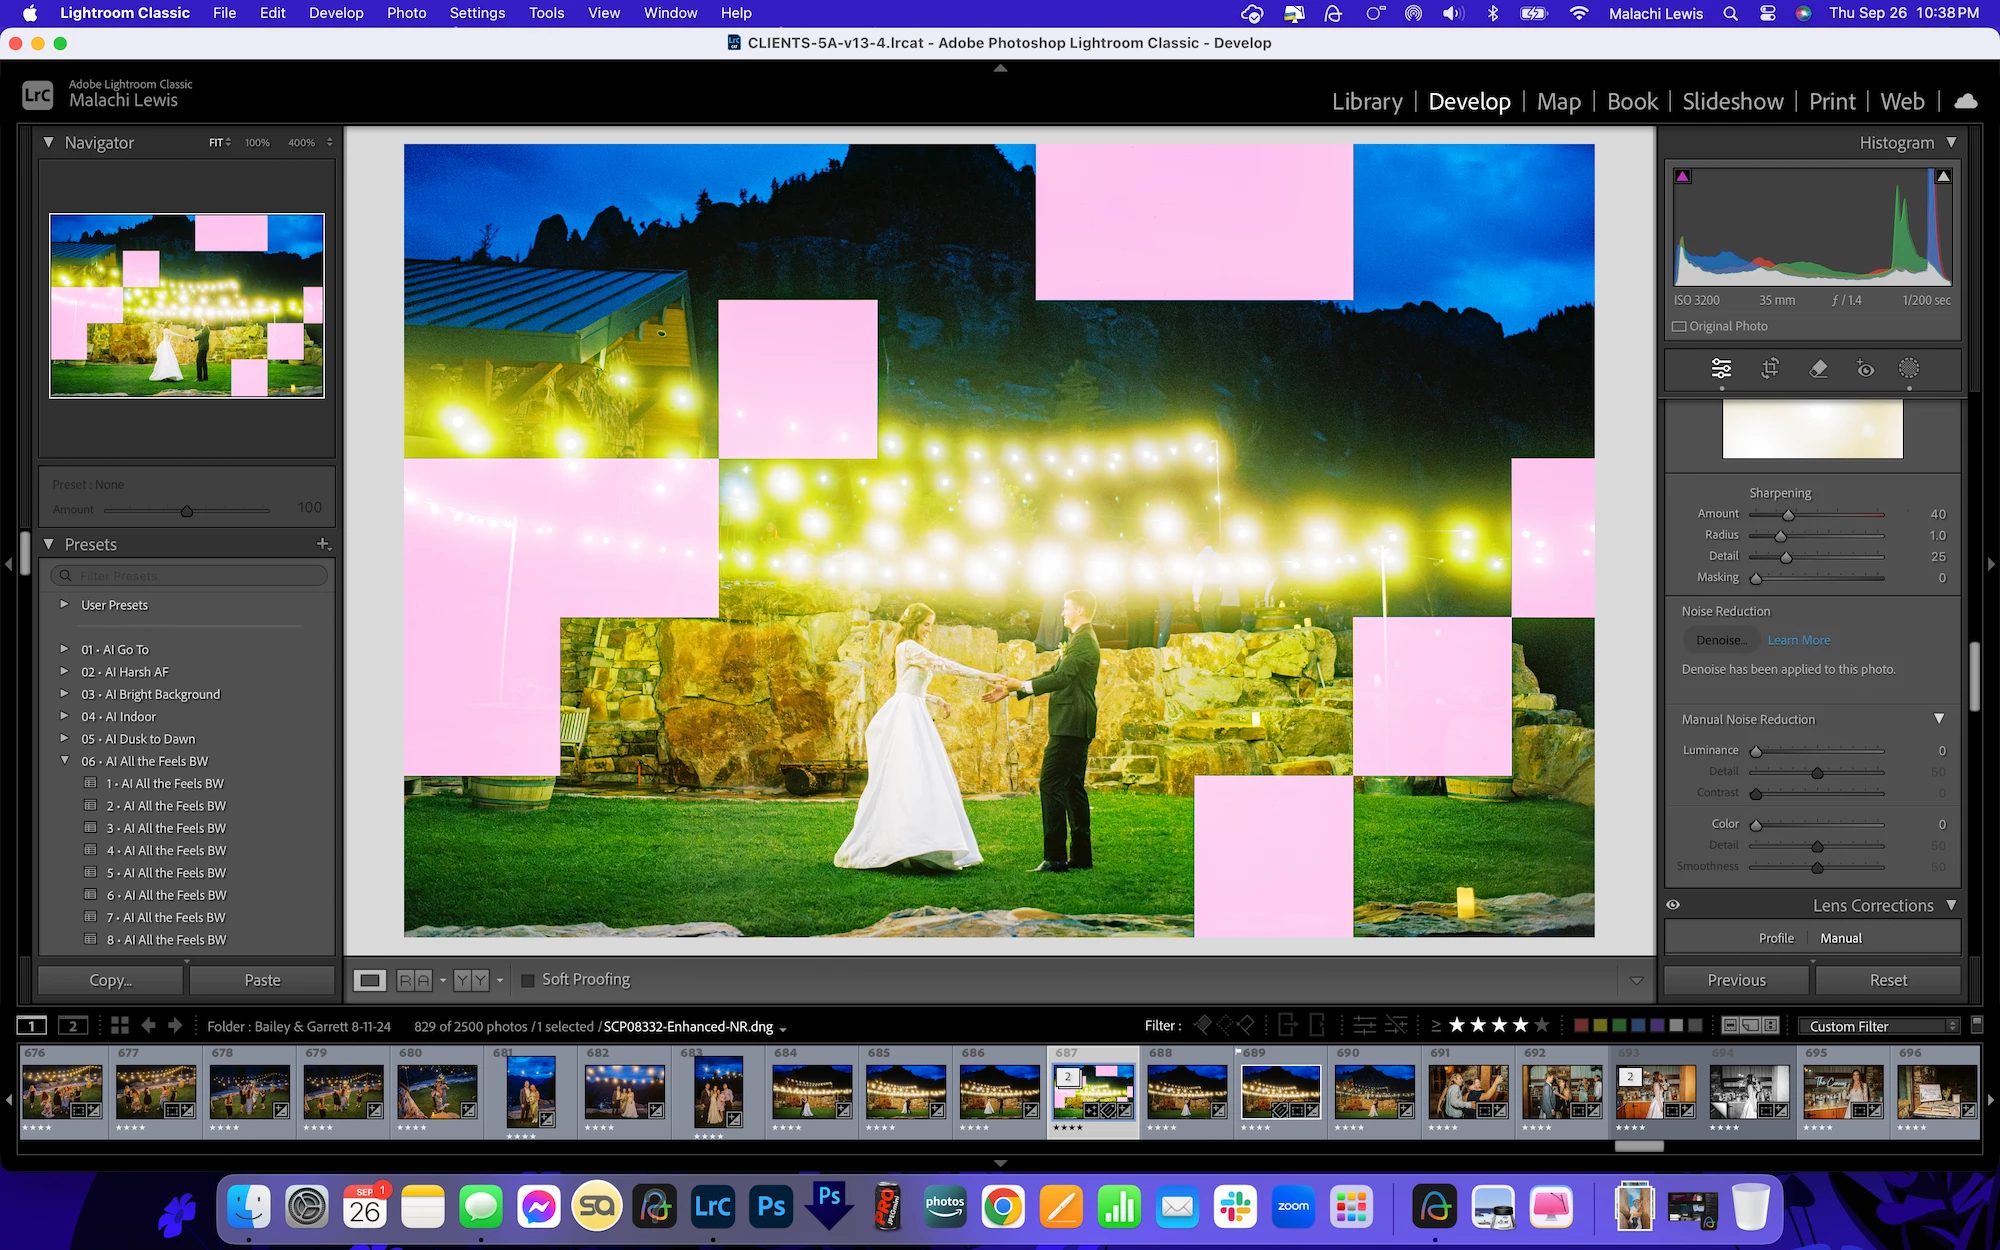
Task: Select Loupe view mode icon in toolbar
Action: (370, 980)
